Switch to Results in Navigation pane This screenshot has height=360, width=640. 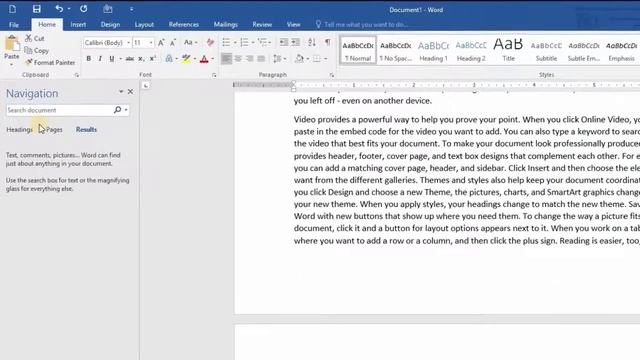[86, 129]
